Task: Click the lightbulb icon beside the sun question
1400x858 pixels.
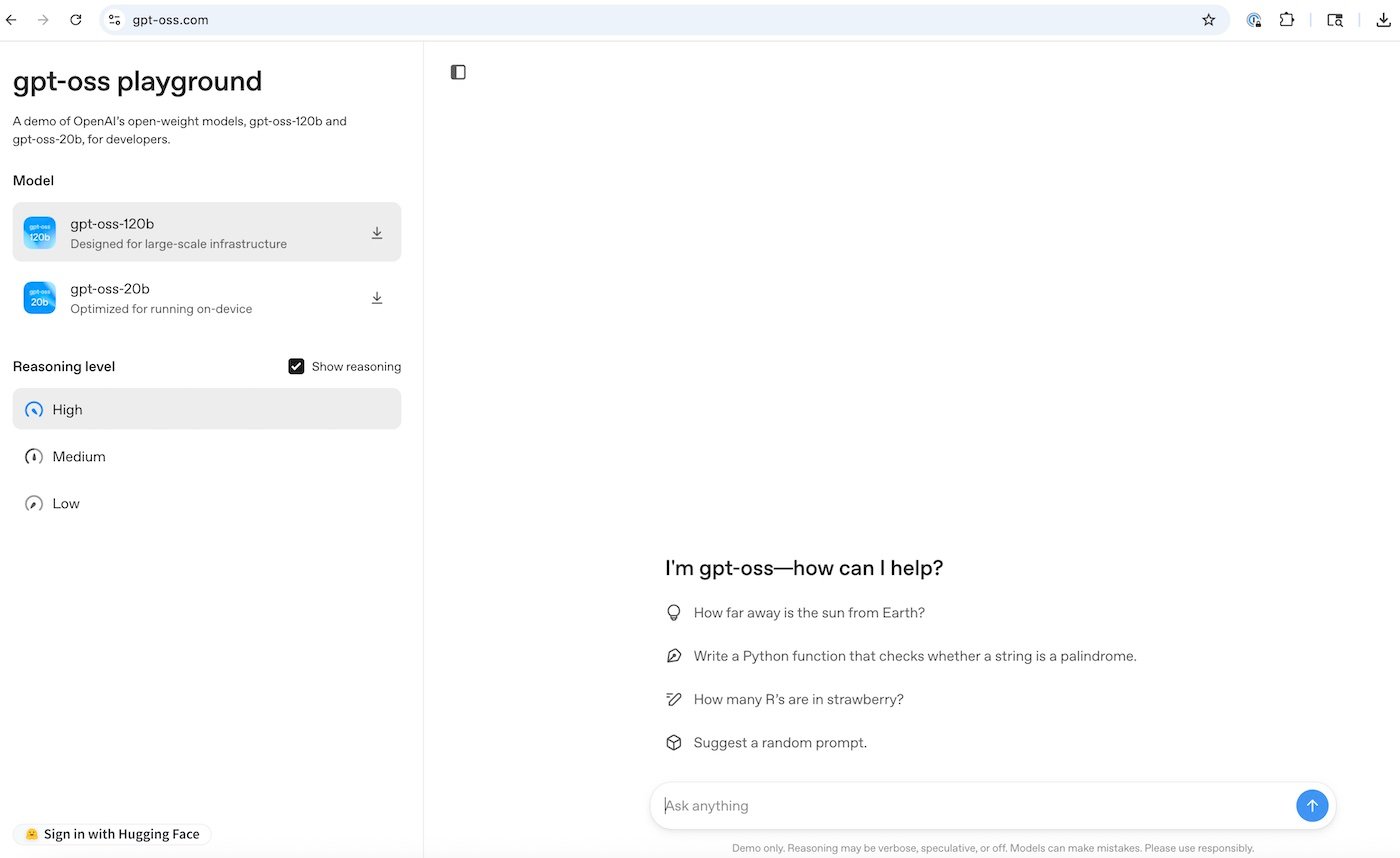Action: pyautogui.click(x=673, y=612)
